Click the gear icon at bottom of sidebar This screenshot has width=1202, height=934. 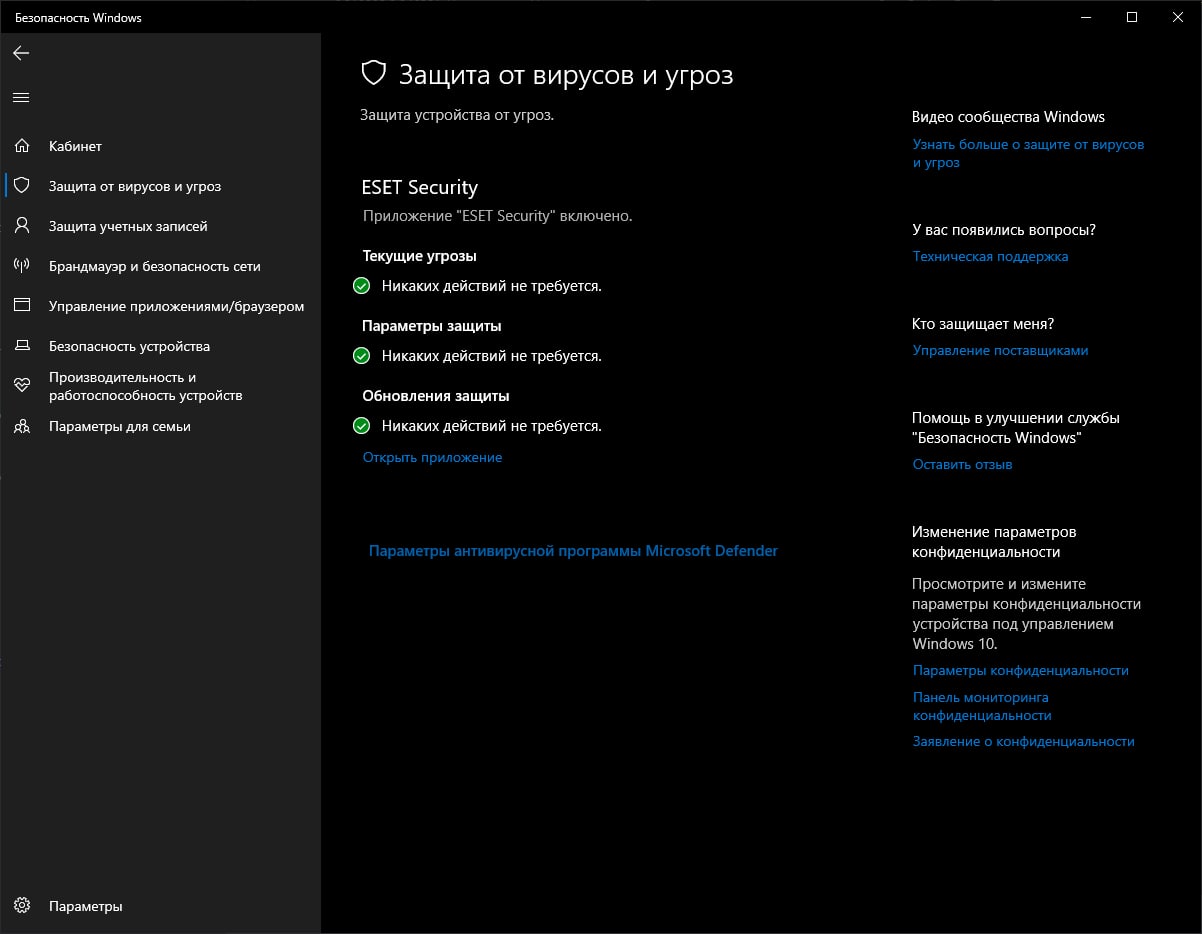coord(22,906)
